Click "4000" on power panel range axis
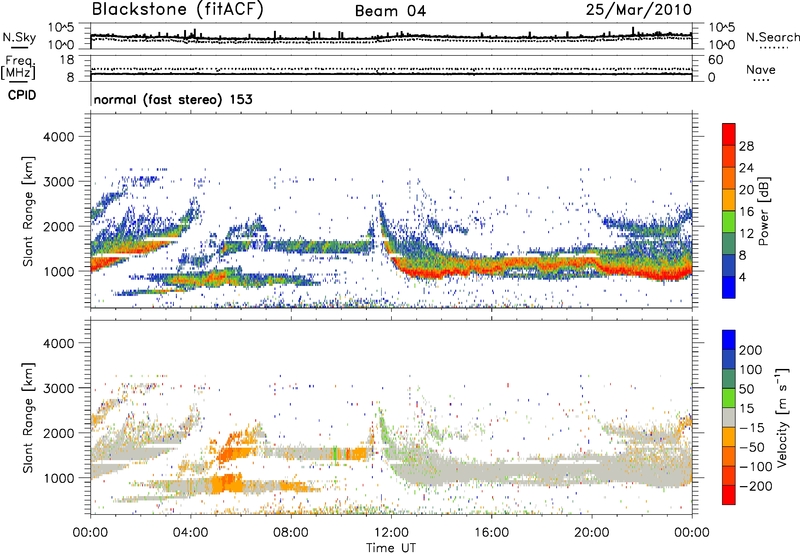This screenshot has height=554, width=800. coord(59,137)
